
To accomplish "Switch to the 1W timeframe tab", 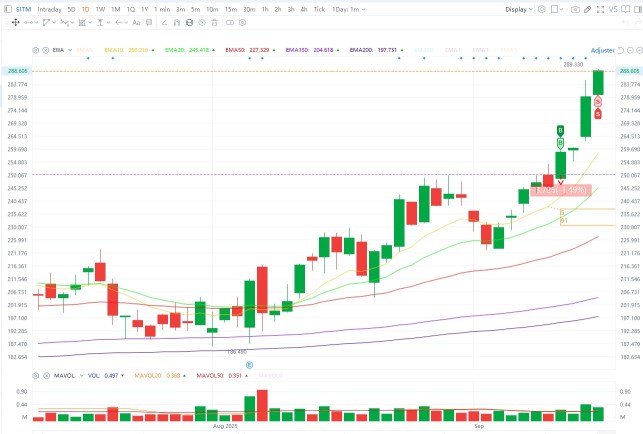I will click(x=100, y=9).
